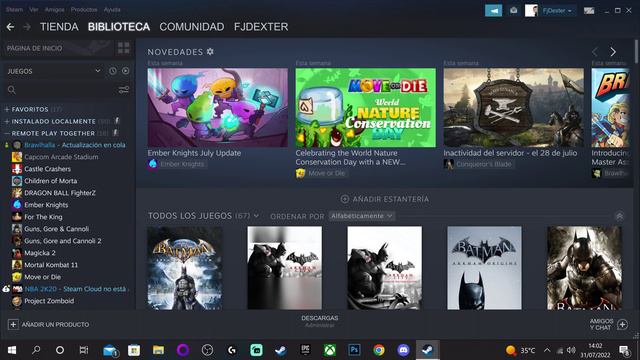640x360 pixels.
Task: Select Children of Morta in list
Action: click(x=51, y=181)
